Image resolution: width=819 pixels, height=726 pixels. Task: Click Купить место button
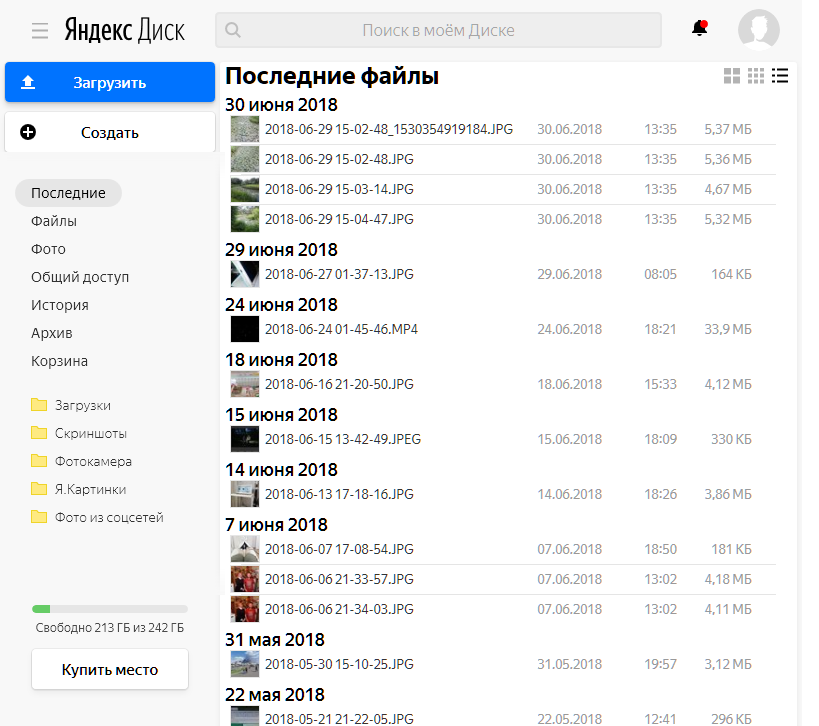click(110, 670)
